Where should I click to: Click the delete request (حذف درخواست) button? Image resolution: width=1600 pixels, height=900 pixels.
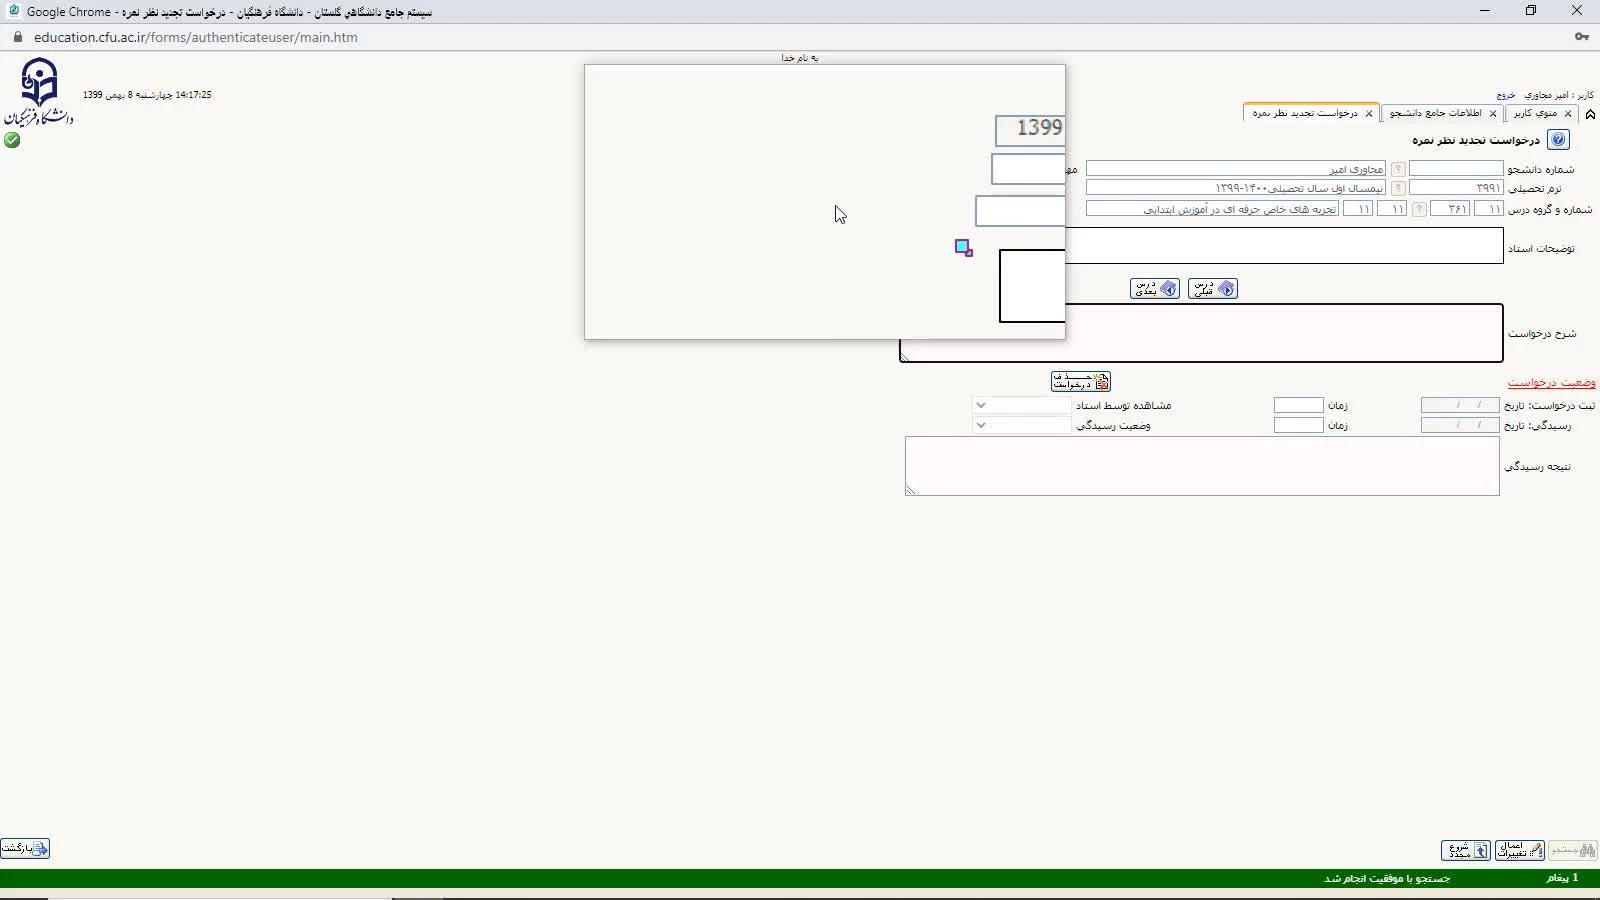pyautogui.click(x=1080, y=382)
